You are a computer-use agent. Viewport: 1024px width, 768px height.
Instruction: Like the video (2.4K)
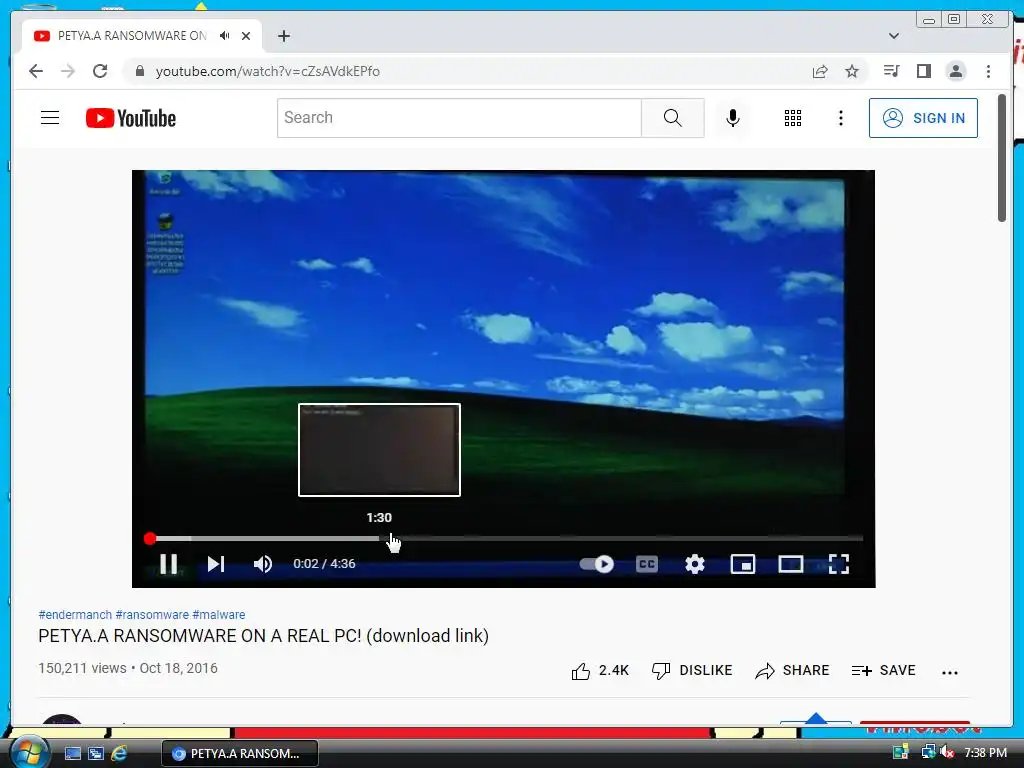[x=600, y=671]
